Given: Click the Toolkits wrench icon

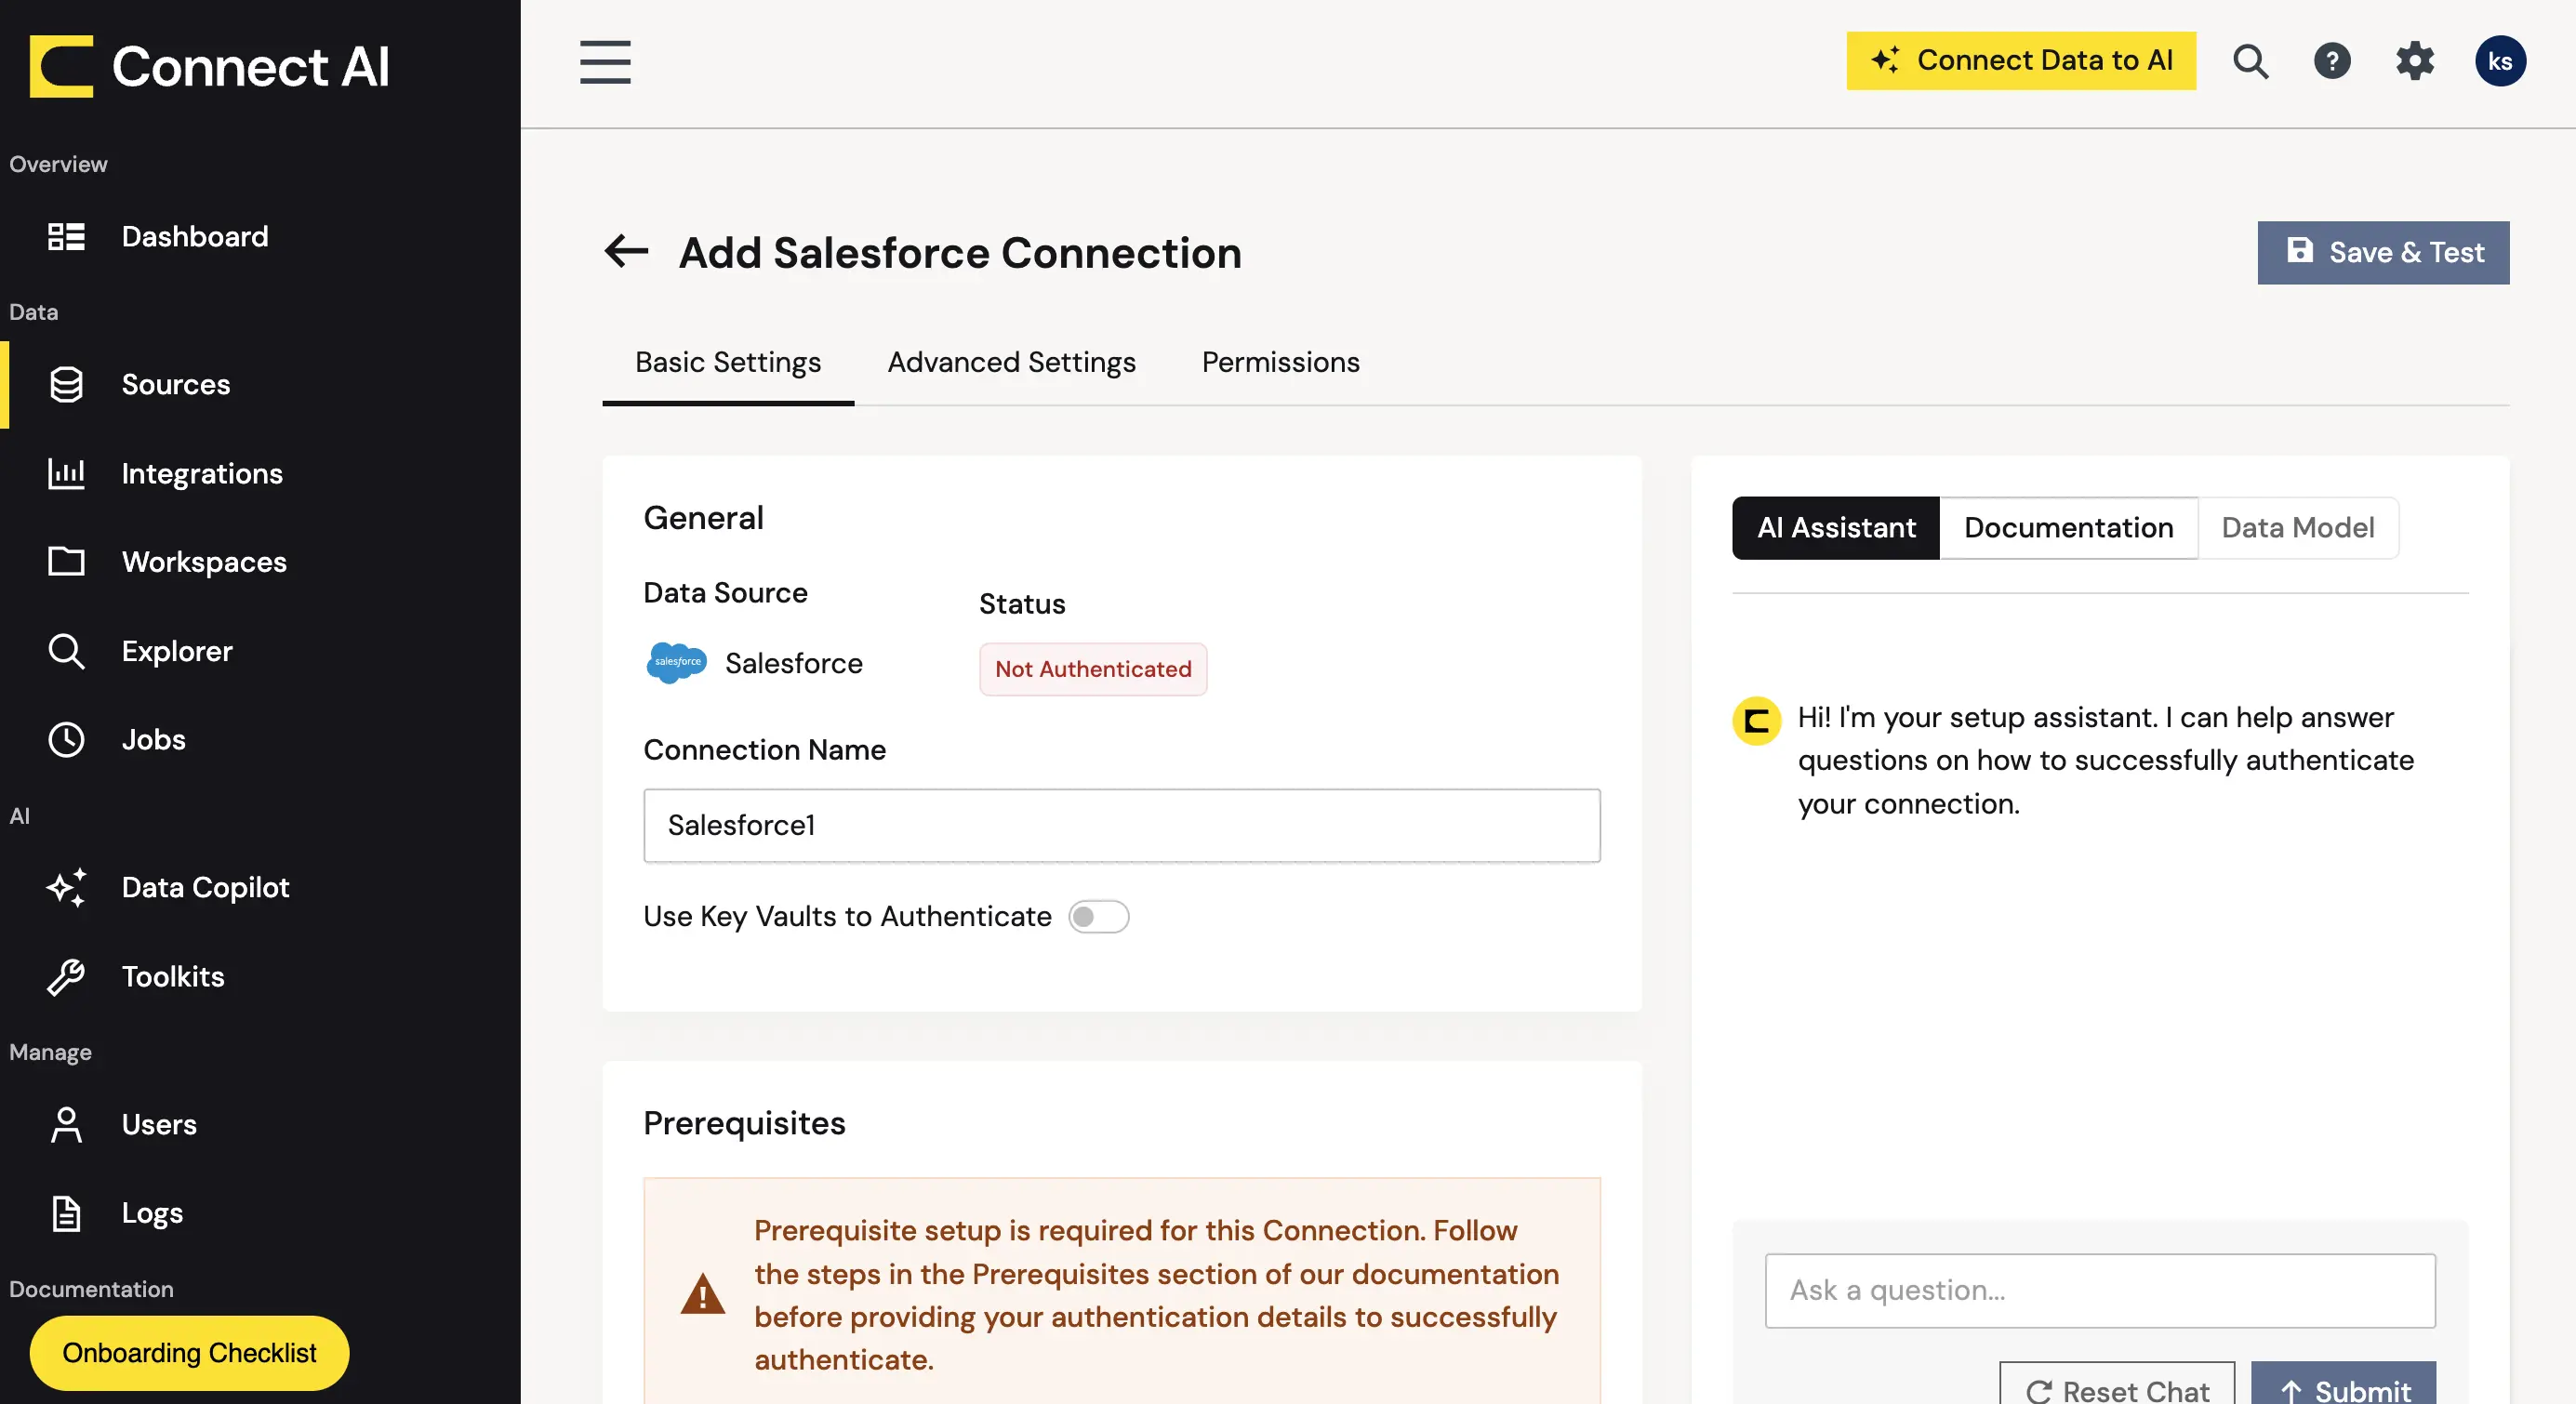Looking at the screenshot, I should coord(66,976).
